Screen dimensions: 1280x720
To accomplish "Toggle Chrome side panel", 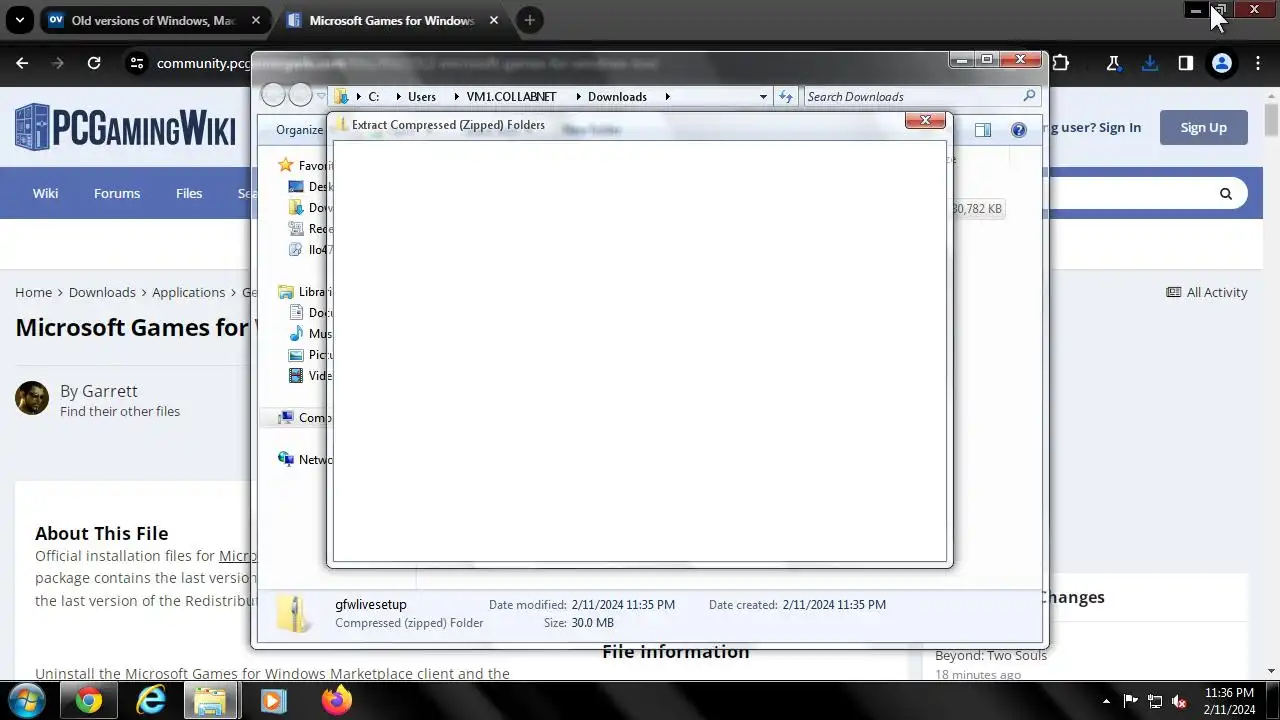I will pos(1186,63).
